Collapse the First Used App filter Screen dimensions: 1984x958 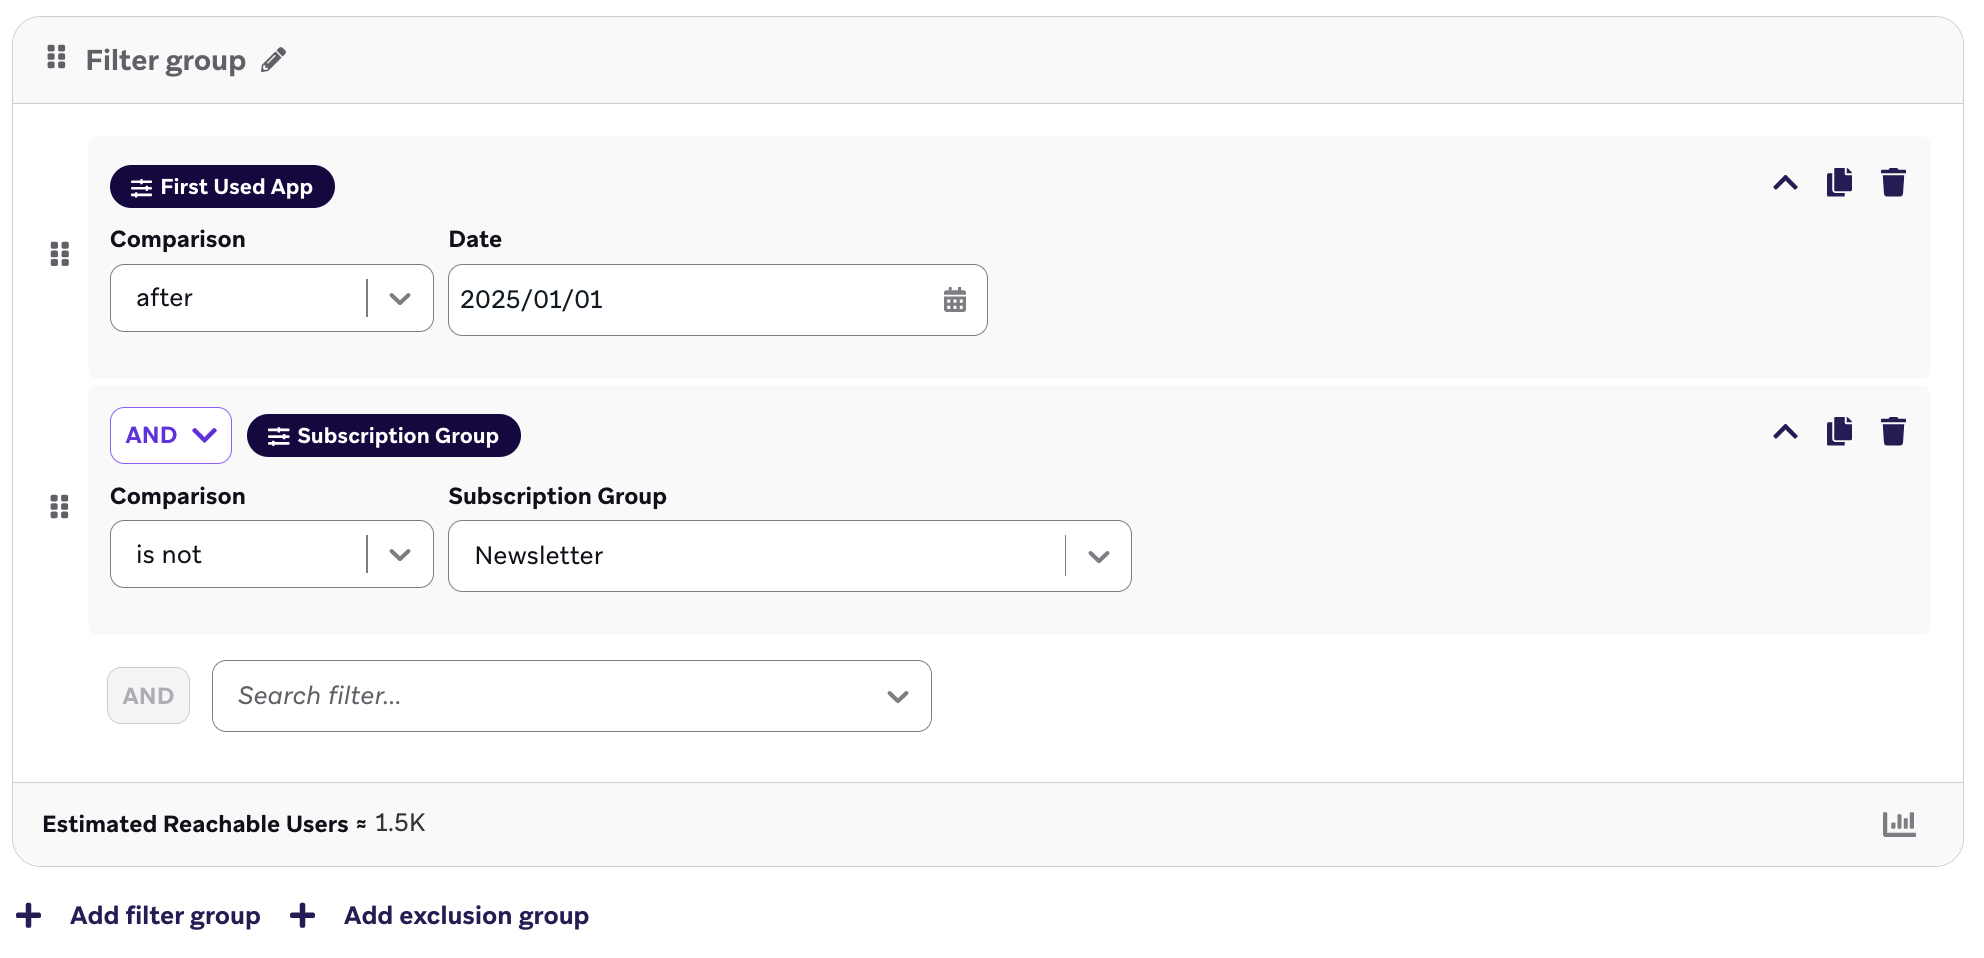click(x=1785, y=183)
